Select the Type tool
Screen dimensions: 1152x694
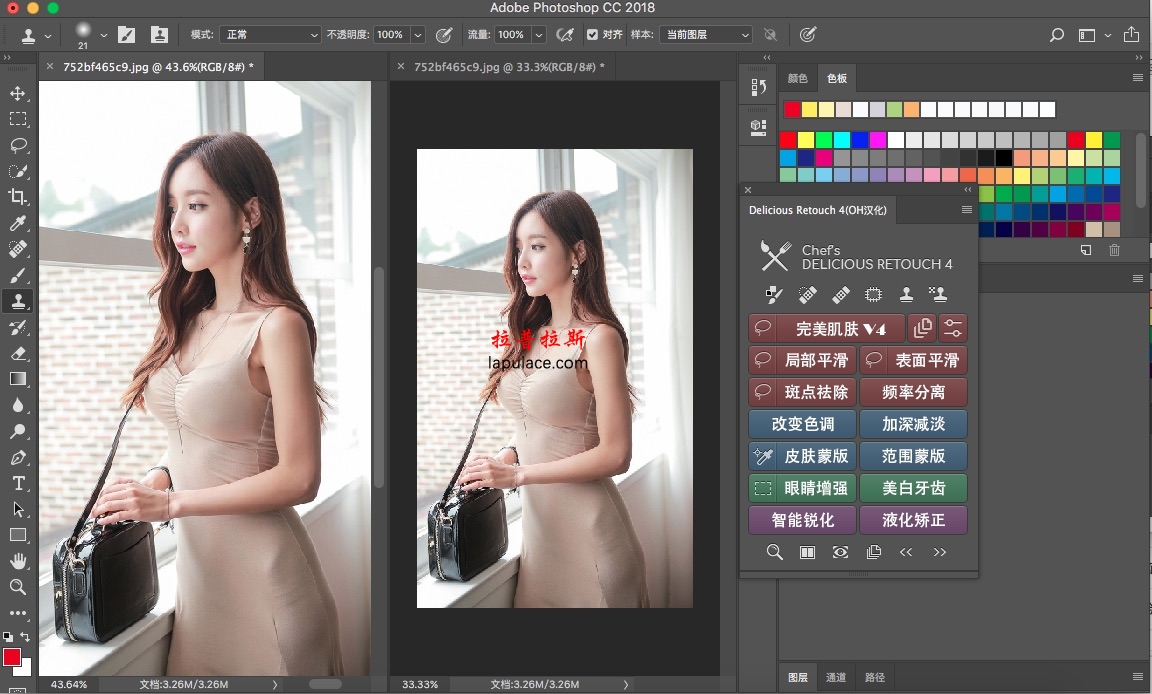pos(18,483)
